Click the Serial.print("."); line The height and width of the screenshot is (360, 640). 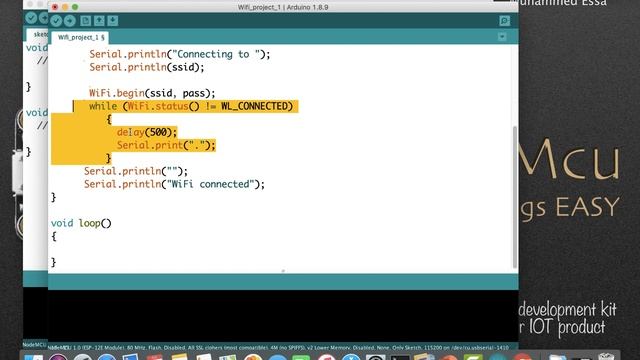pyautogui.click(x=166, y=145)
